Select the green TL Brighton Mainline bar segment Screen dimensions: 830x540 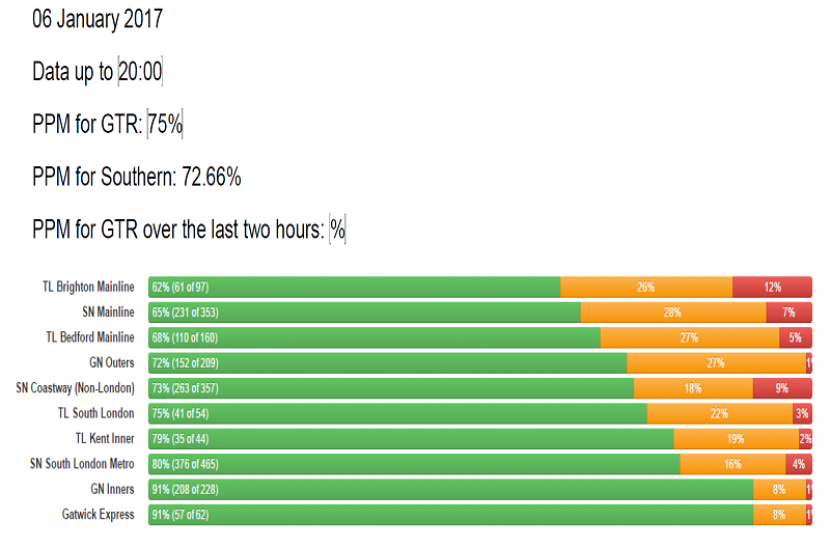pyautogui.click(x=354, y=287)
